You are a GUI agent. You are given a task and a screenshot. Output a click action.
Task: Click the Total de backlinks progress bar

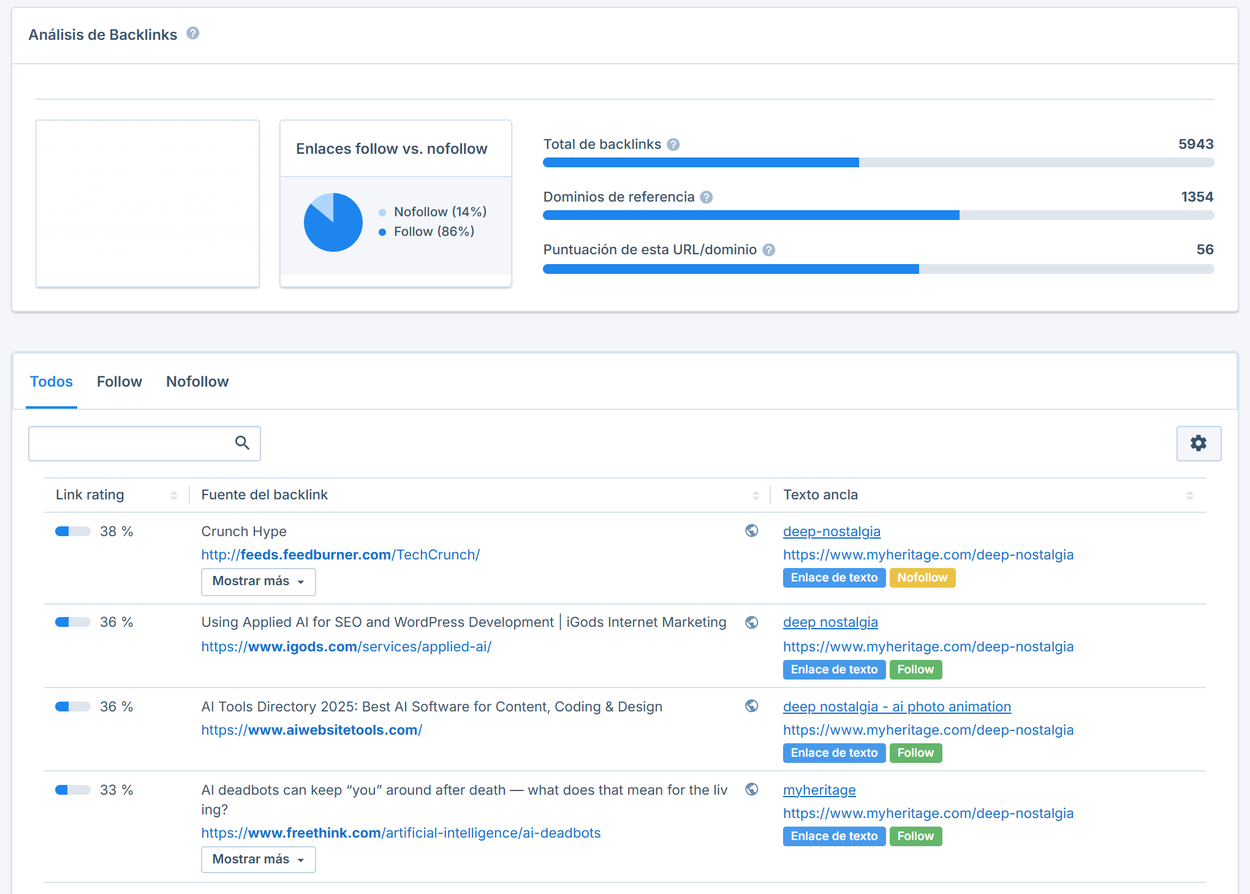(878, 162)
